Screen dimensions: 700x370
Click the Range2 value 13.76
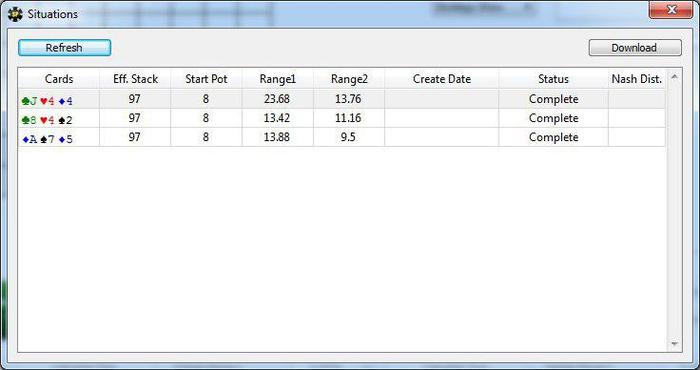click(348, 99)
